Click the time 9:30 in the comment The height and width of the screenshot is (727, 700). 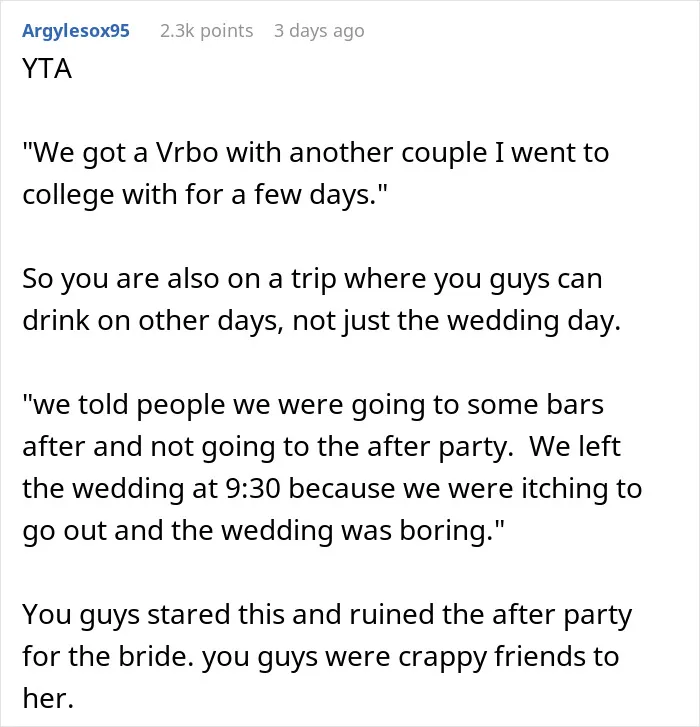(253, 488)
